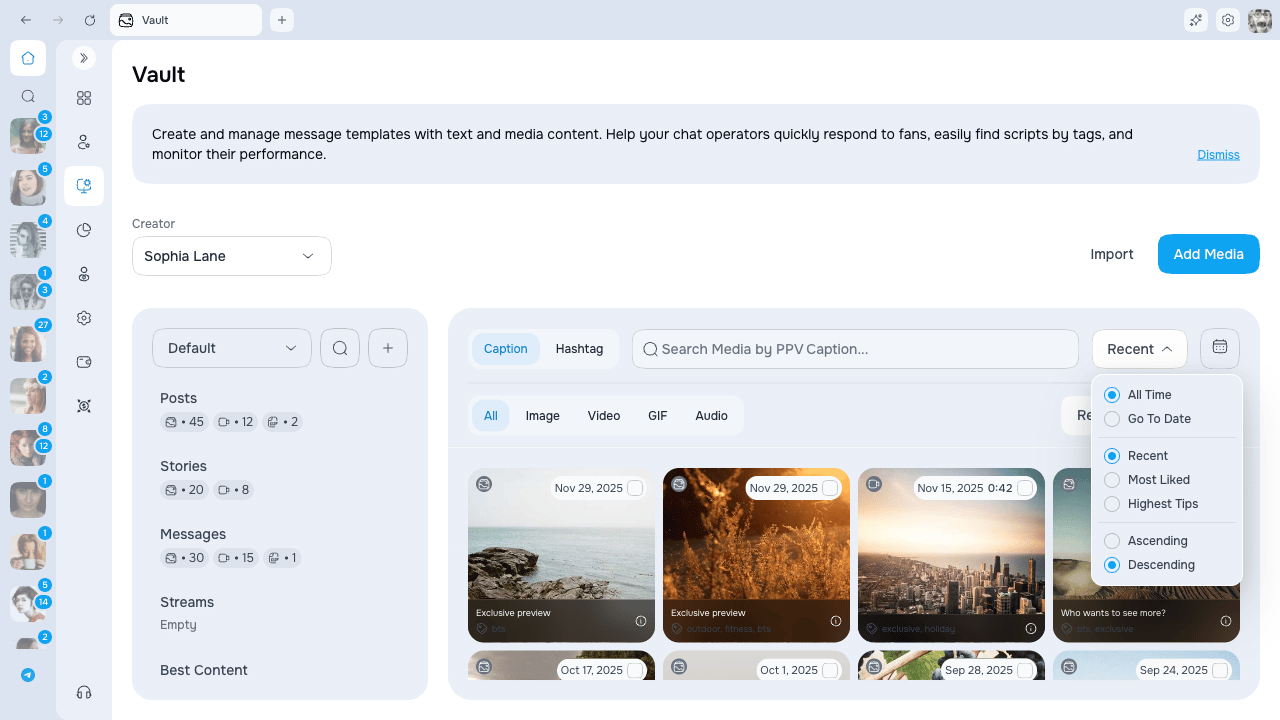Dismiss the info banner via the Dismiss link

1218,155
